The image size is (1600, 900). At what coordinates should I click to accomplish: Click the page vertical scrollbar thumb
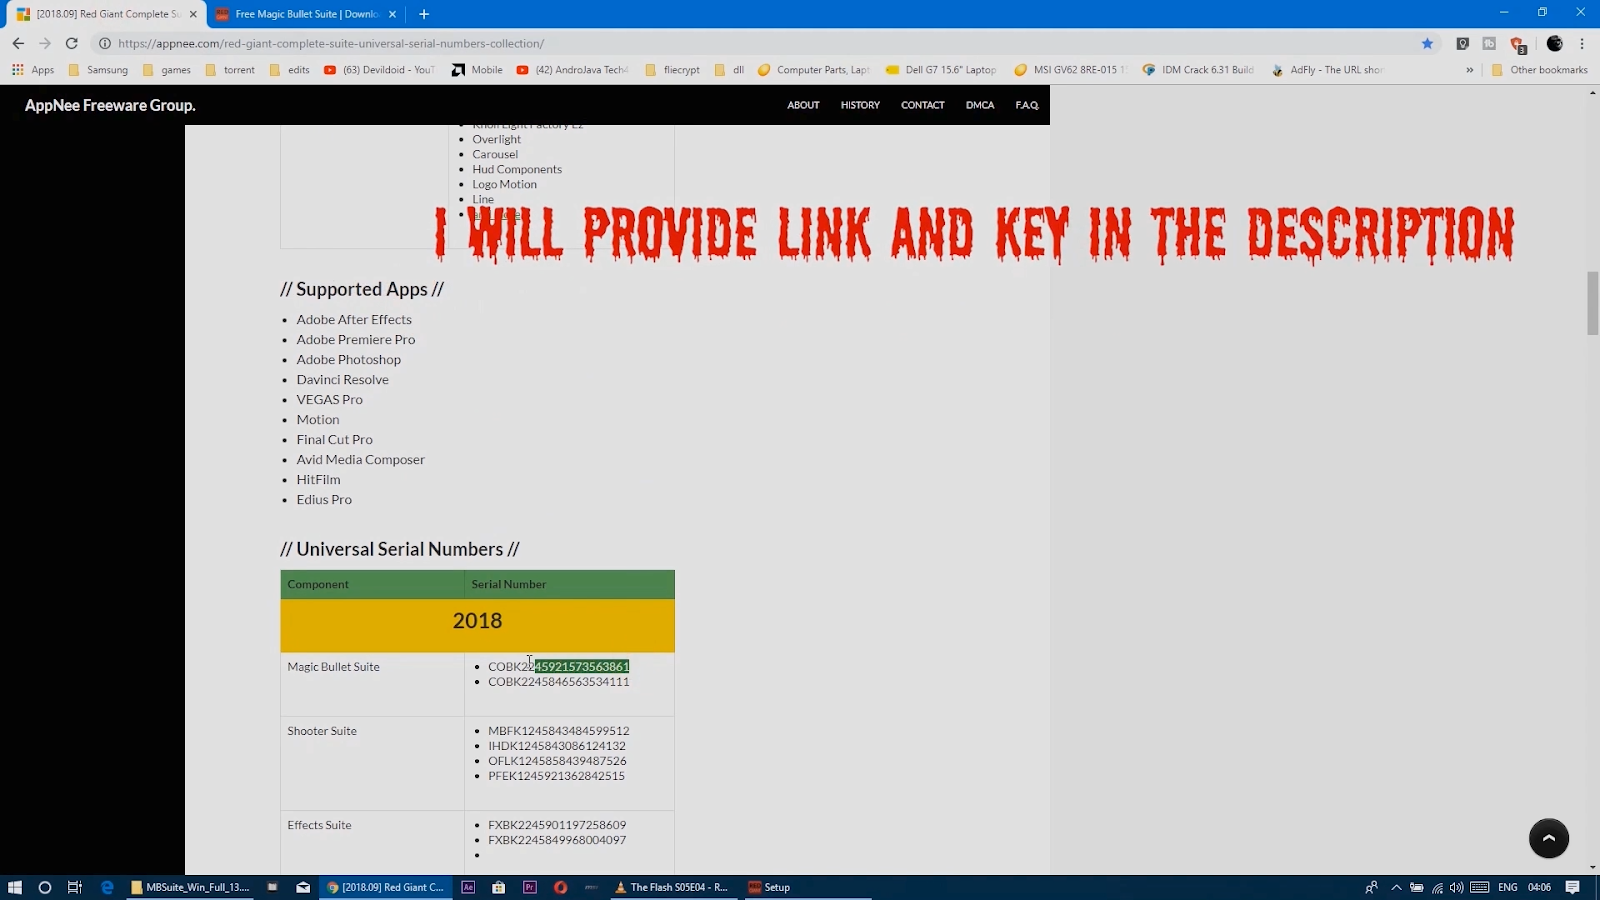(1592, 303)
